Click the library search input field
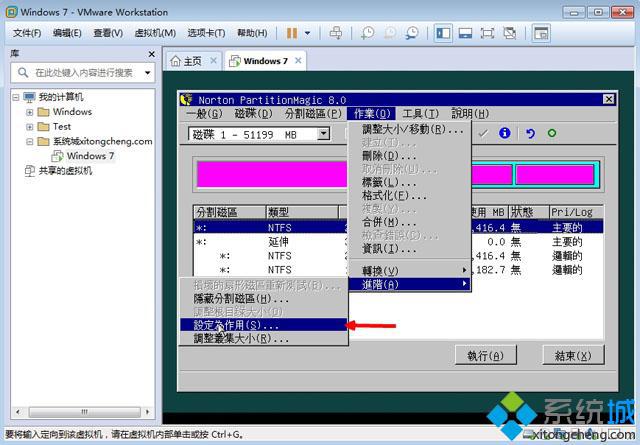The width and height of the screenshot is (640, 445). [x=83, y=73]
